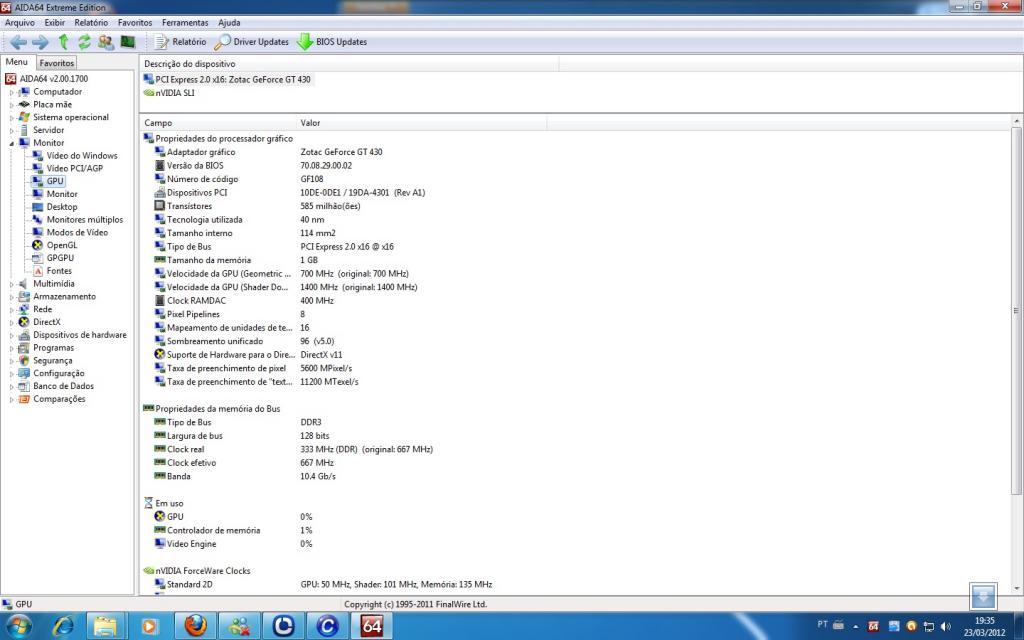Click the Programas icon in the tree

[24, 348]
